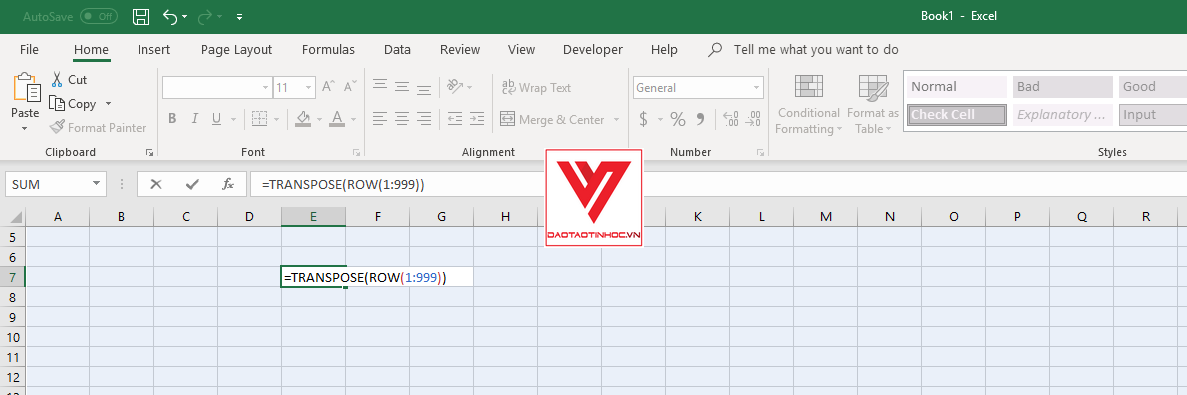Click the Borders icon

point(260,119)
